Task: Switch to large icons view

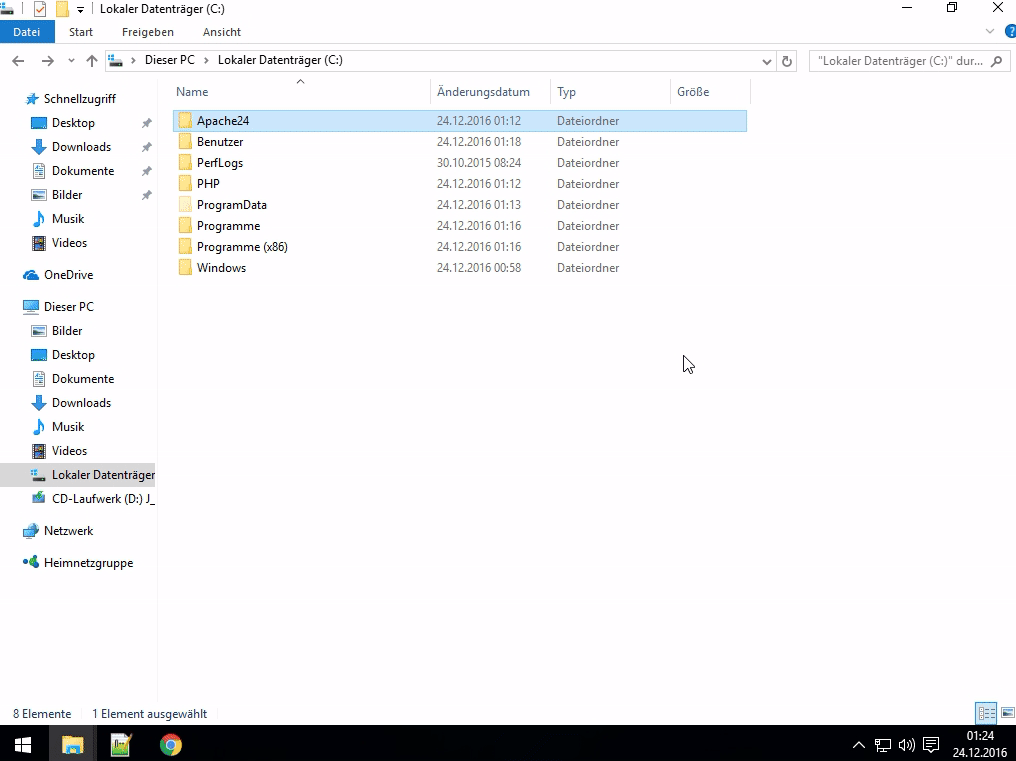Action: point(1006,713)
